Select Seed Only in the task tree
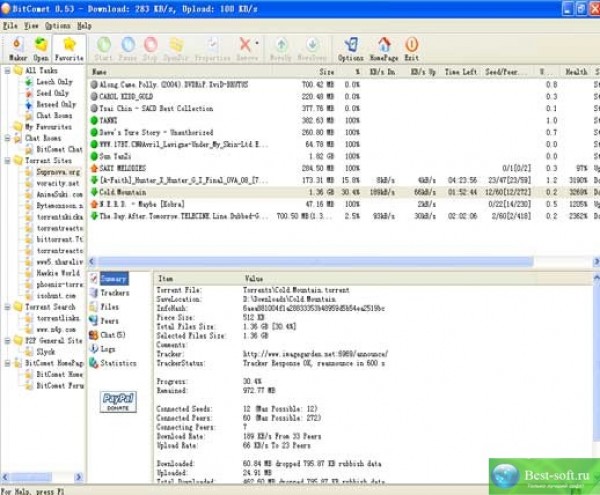 click(52, 93)
